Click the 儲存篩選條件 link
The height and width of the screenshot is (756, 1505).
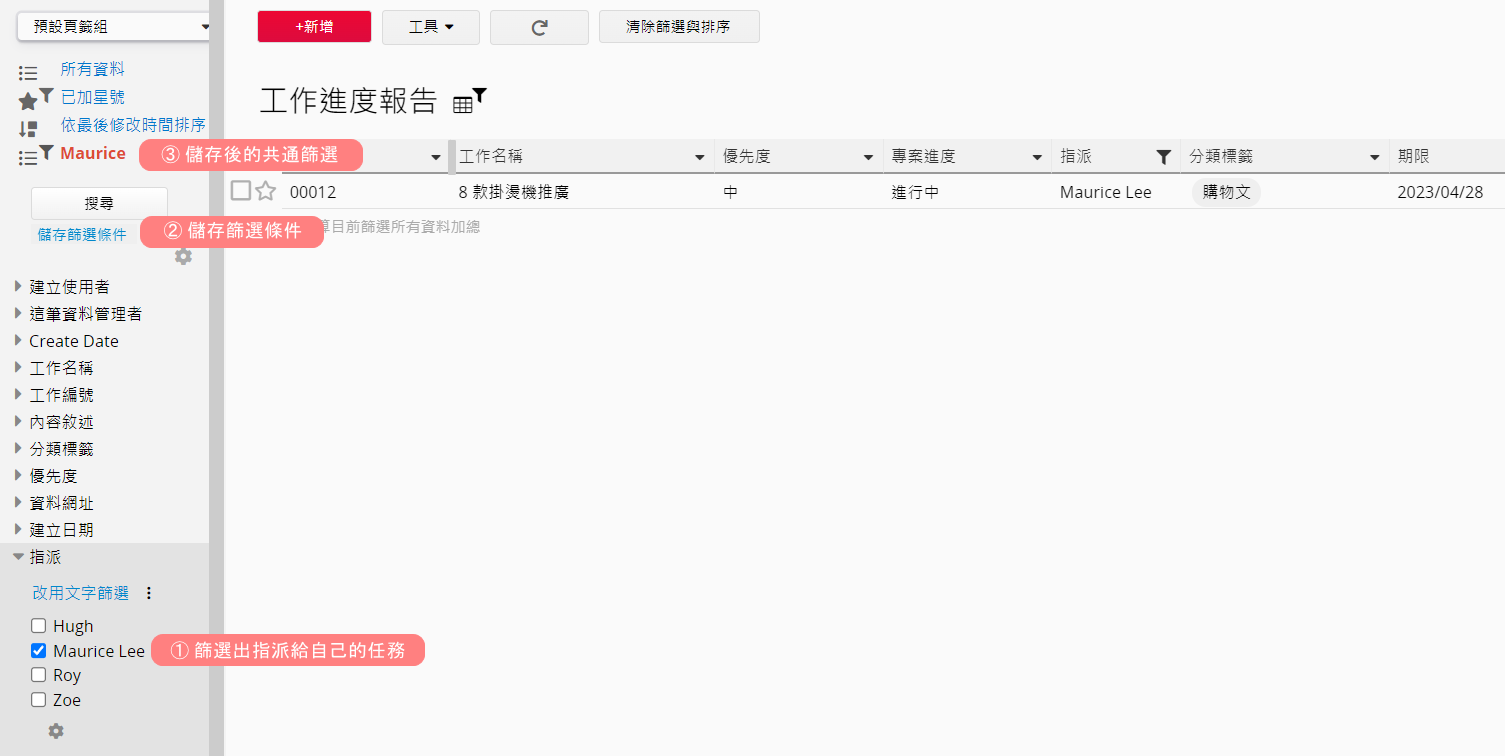[x=82, y=234]
